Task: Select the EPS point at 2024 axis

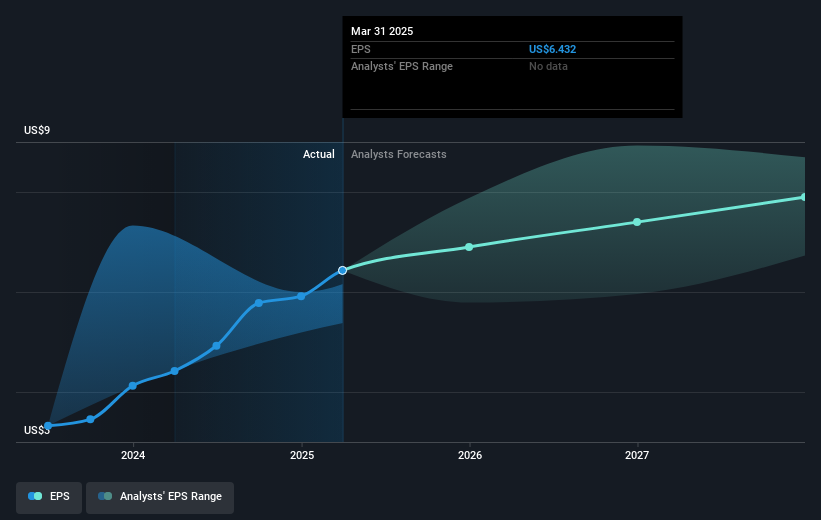Action: (133, 386)
